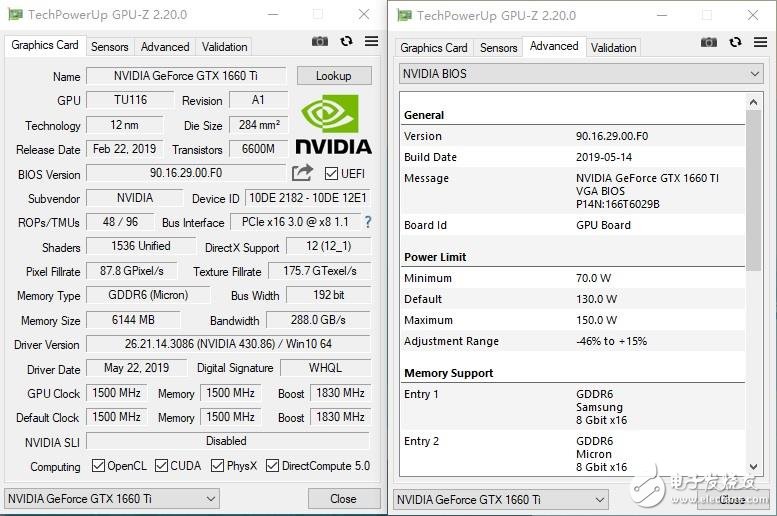The image size is (777, 516).
Task: Switch to Validation tab in left window
Action: tap(224, 47)
